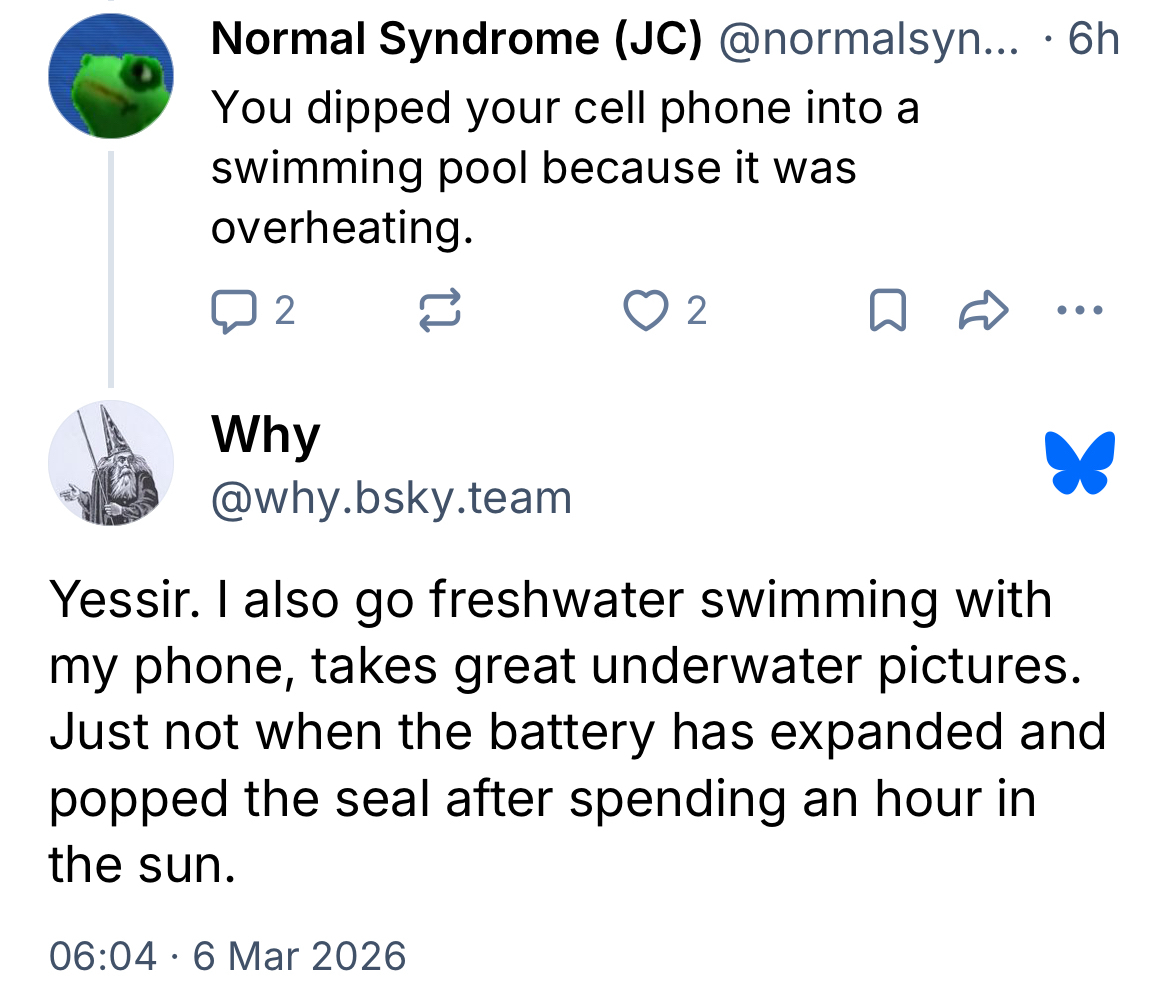Bookmark the Normal Syndrome post
Viewport: 1170px width, 991px height.
(889, 311)
